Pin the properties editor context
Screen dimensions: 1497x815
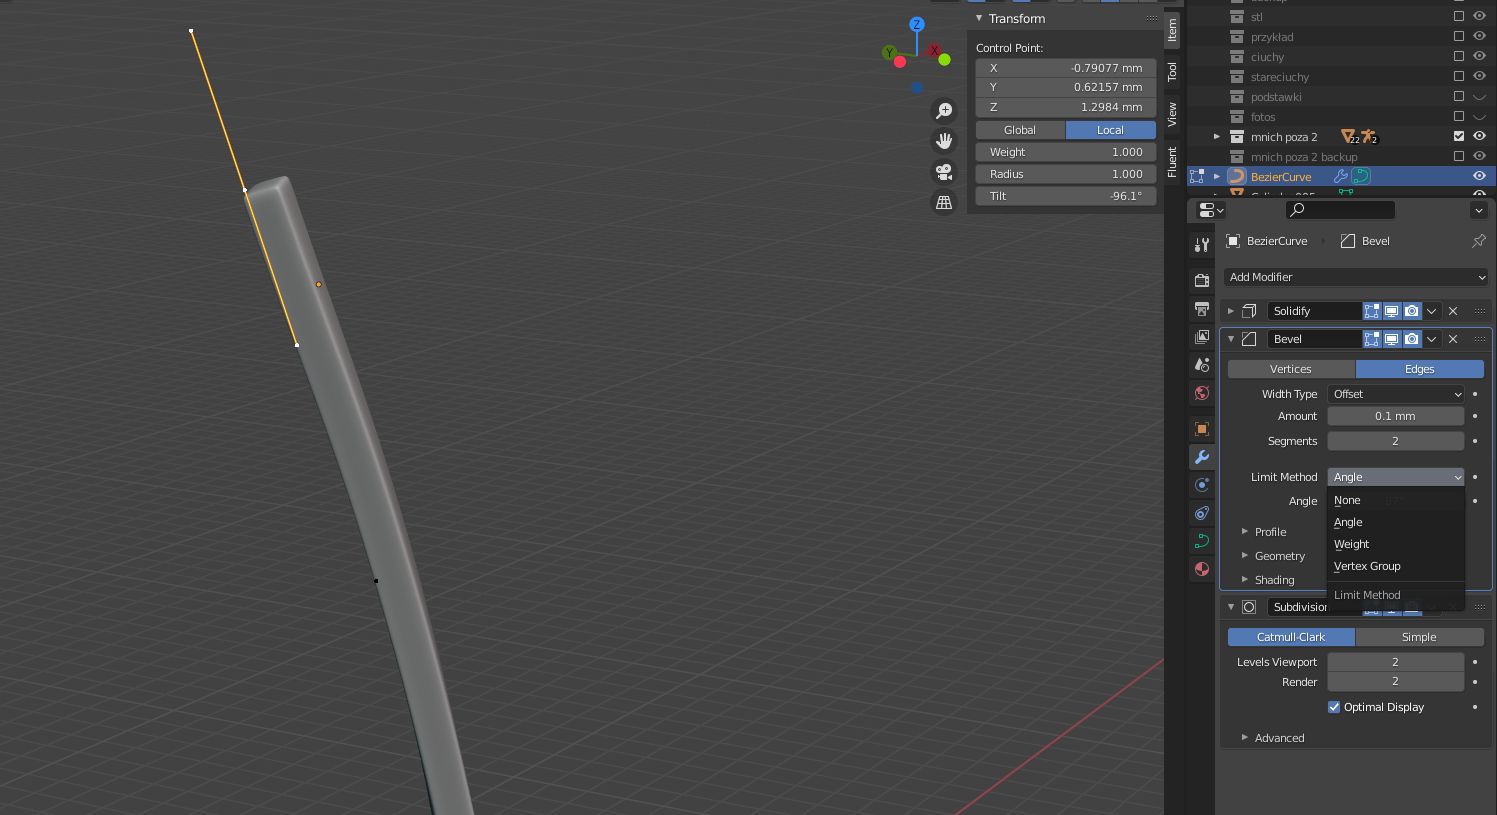click(1479, 241)
